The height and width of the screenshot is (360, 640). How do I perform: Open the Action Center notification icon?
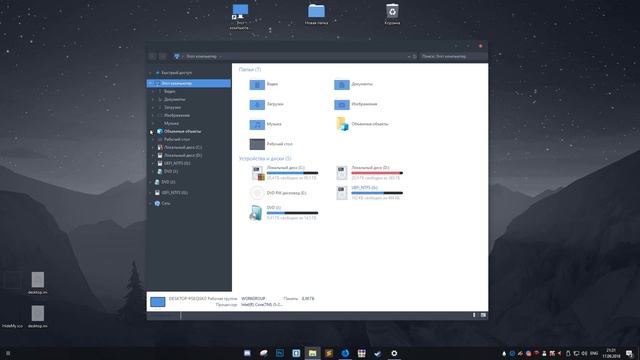pos(629,353)
